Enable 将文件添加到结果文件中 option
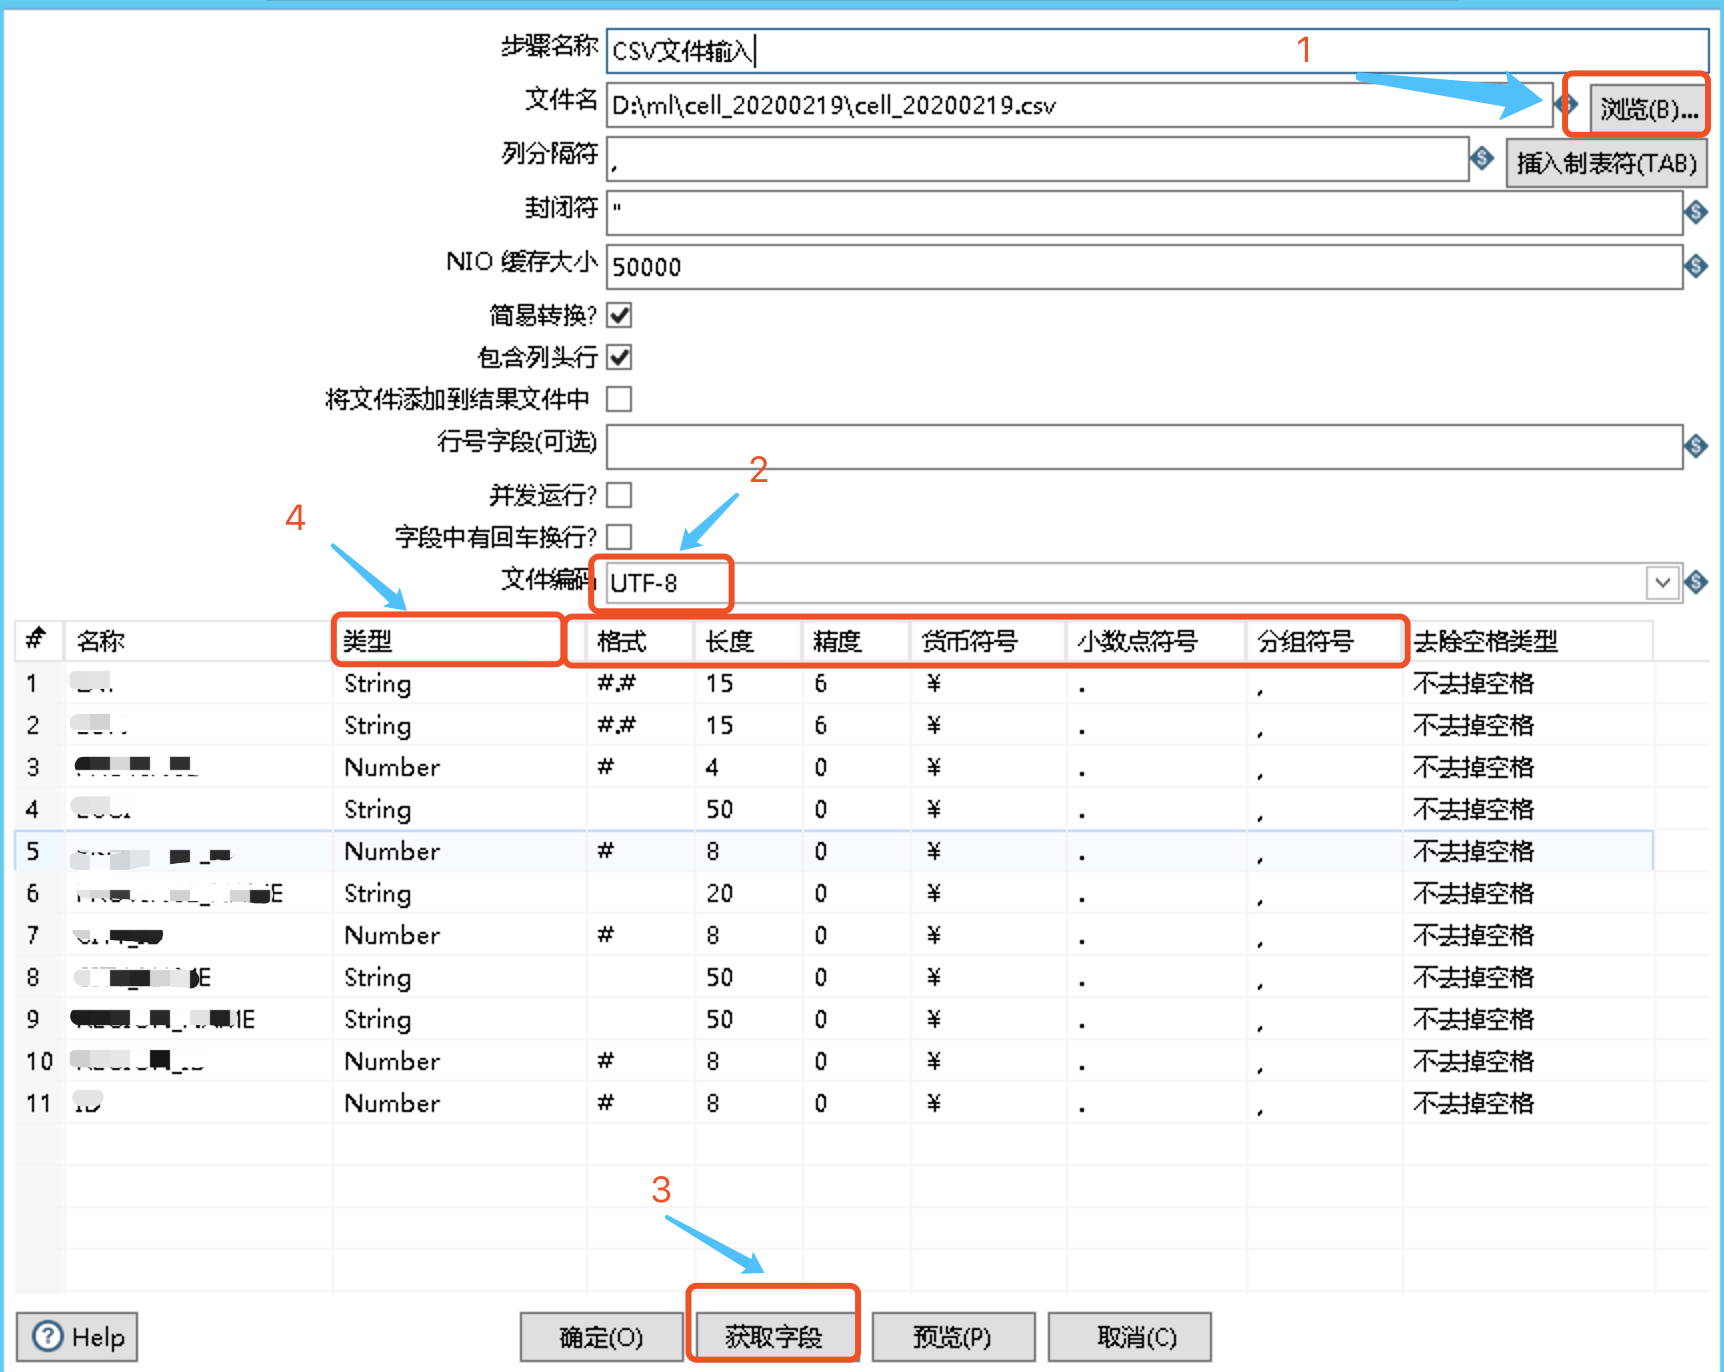Image resolution: width=1724 pixels, height=1372 pixels. click(x=619, y=399)
